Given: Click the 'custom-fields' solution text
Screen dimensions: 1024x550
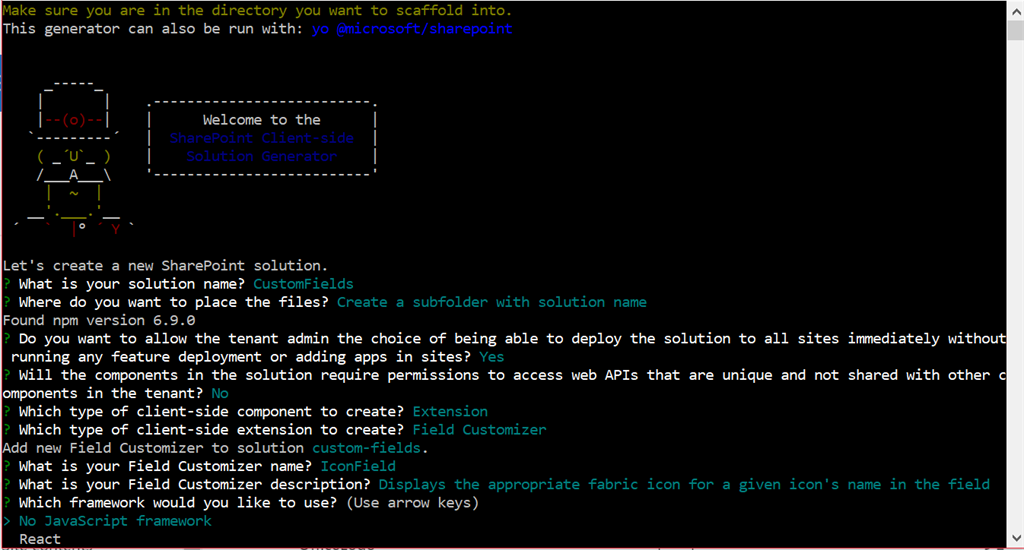Looking at the screenshot, I should point(366,448).
